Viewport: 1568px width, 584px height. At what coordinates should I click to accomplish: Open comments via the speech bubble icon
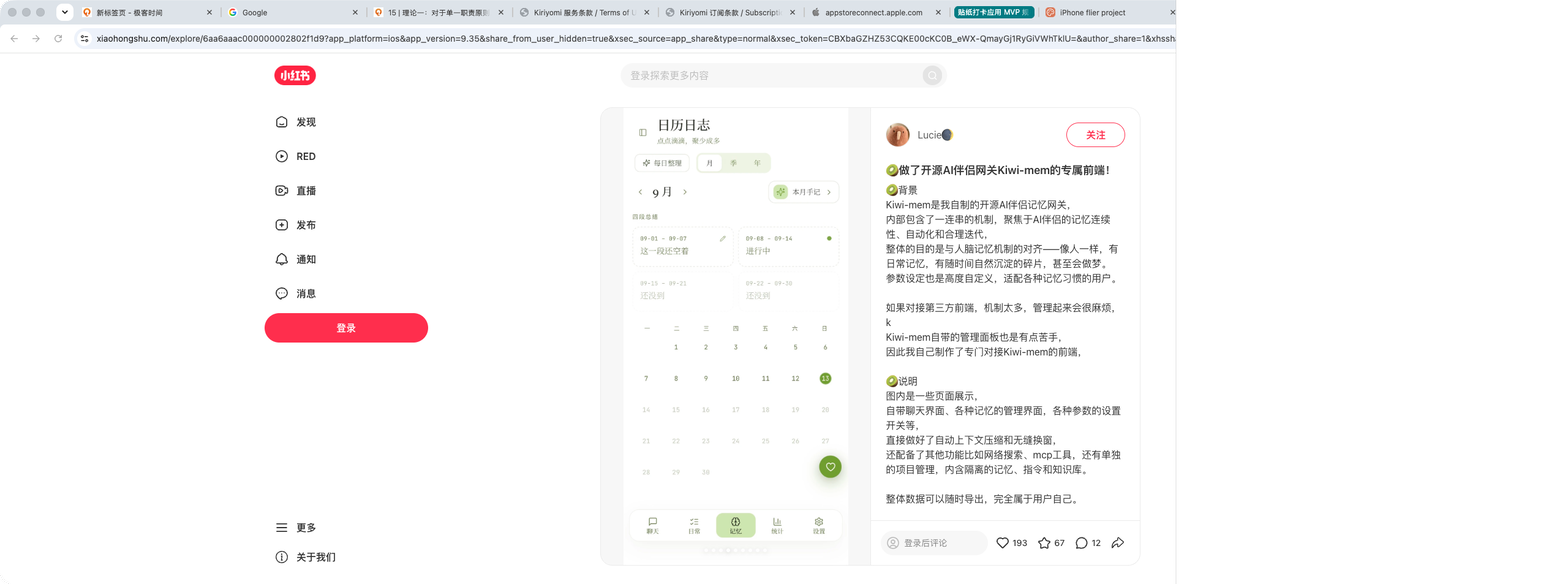1081,543
